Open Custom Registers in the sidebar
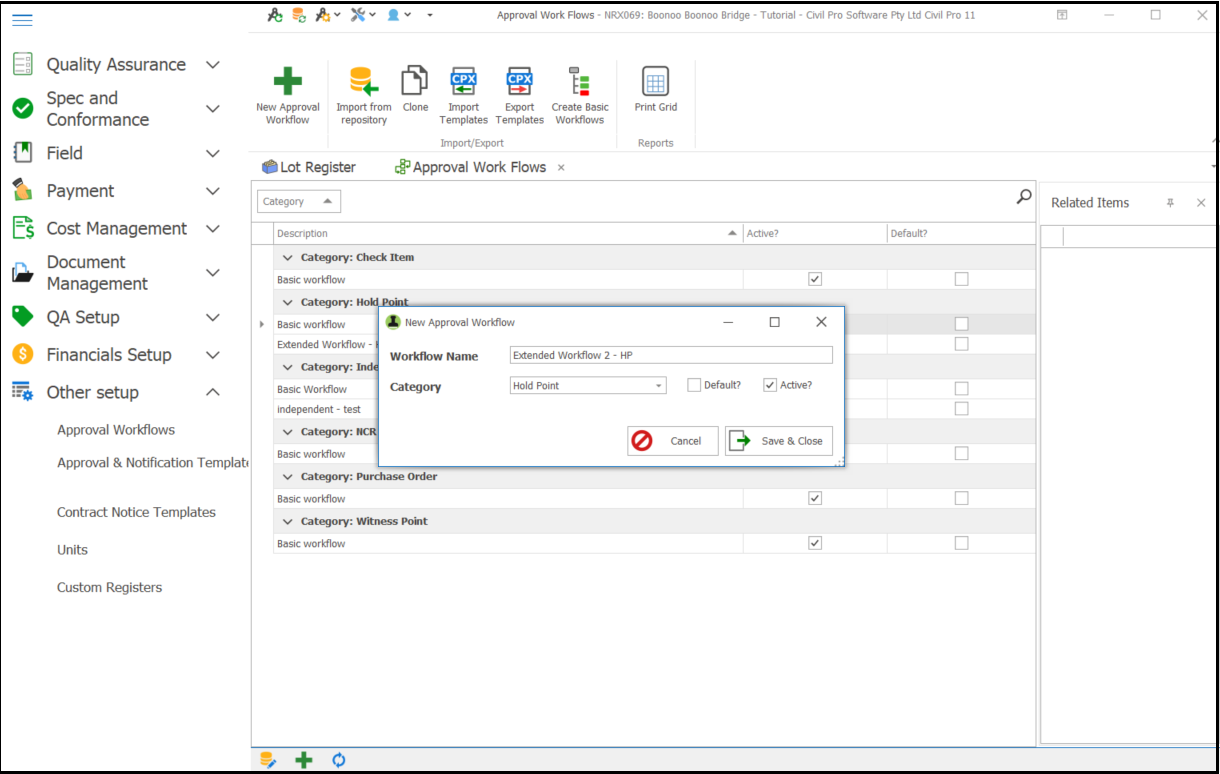The width and height of the screenshot is (1220, 774). click(109, 587)
